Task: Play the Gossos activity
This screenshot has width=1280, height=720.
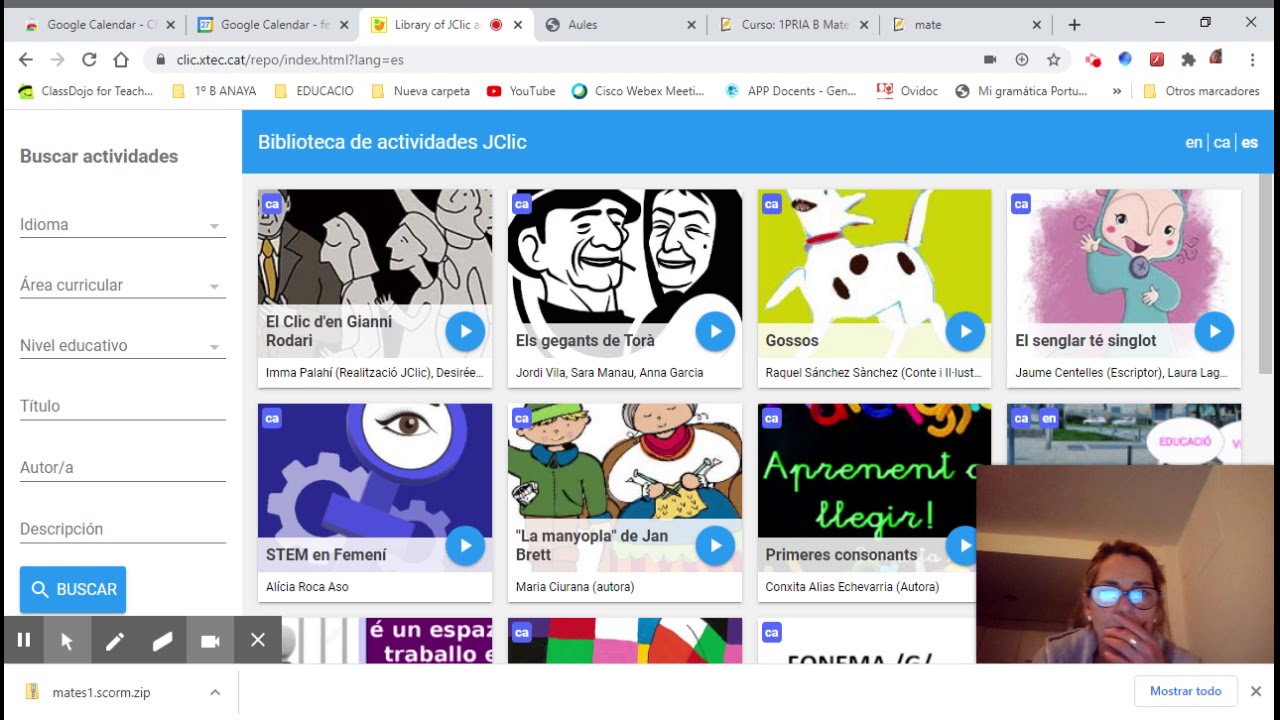Action: coord(965,331)
